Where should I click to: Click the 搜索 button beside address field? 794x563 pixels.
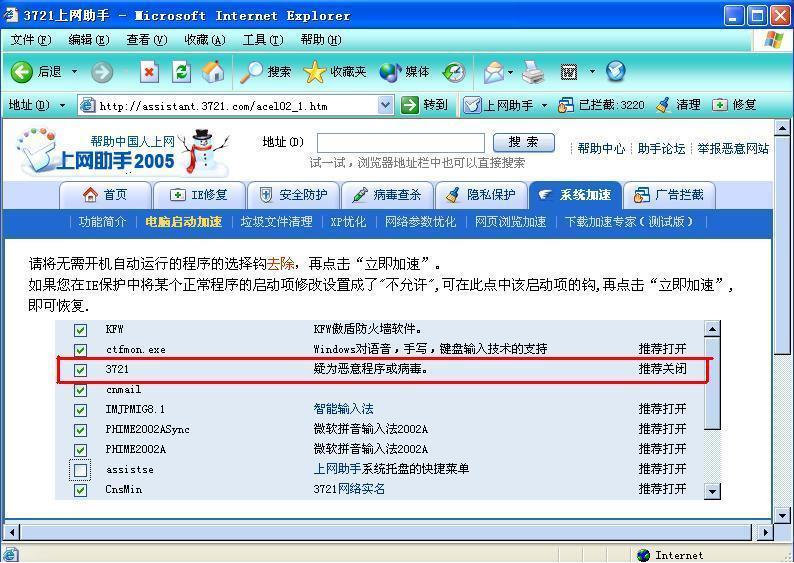tap(524, 143)
